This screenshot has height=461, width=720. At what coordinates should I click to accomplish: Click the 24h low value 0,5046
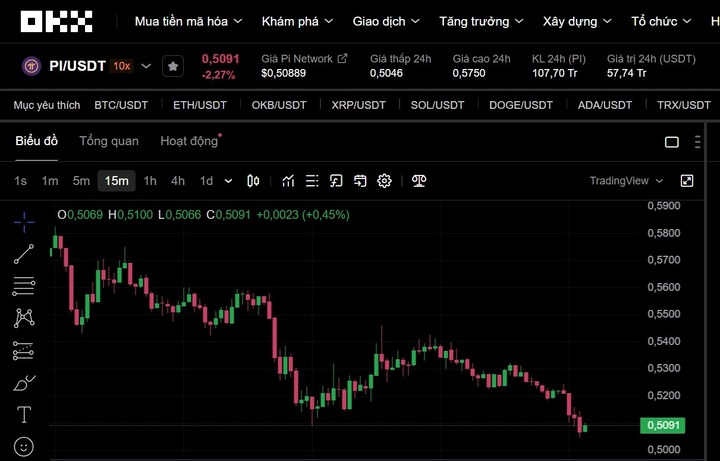pyautogui.click(x=387, y=73)
